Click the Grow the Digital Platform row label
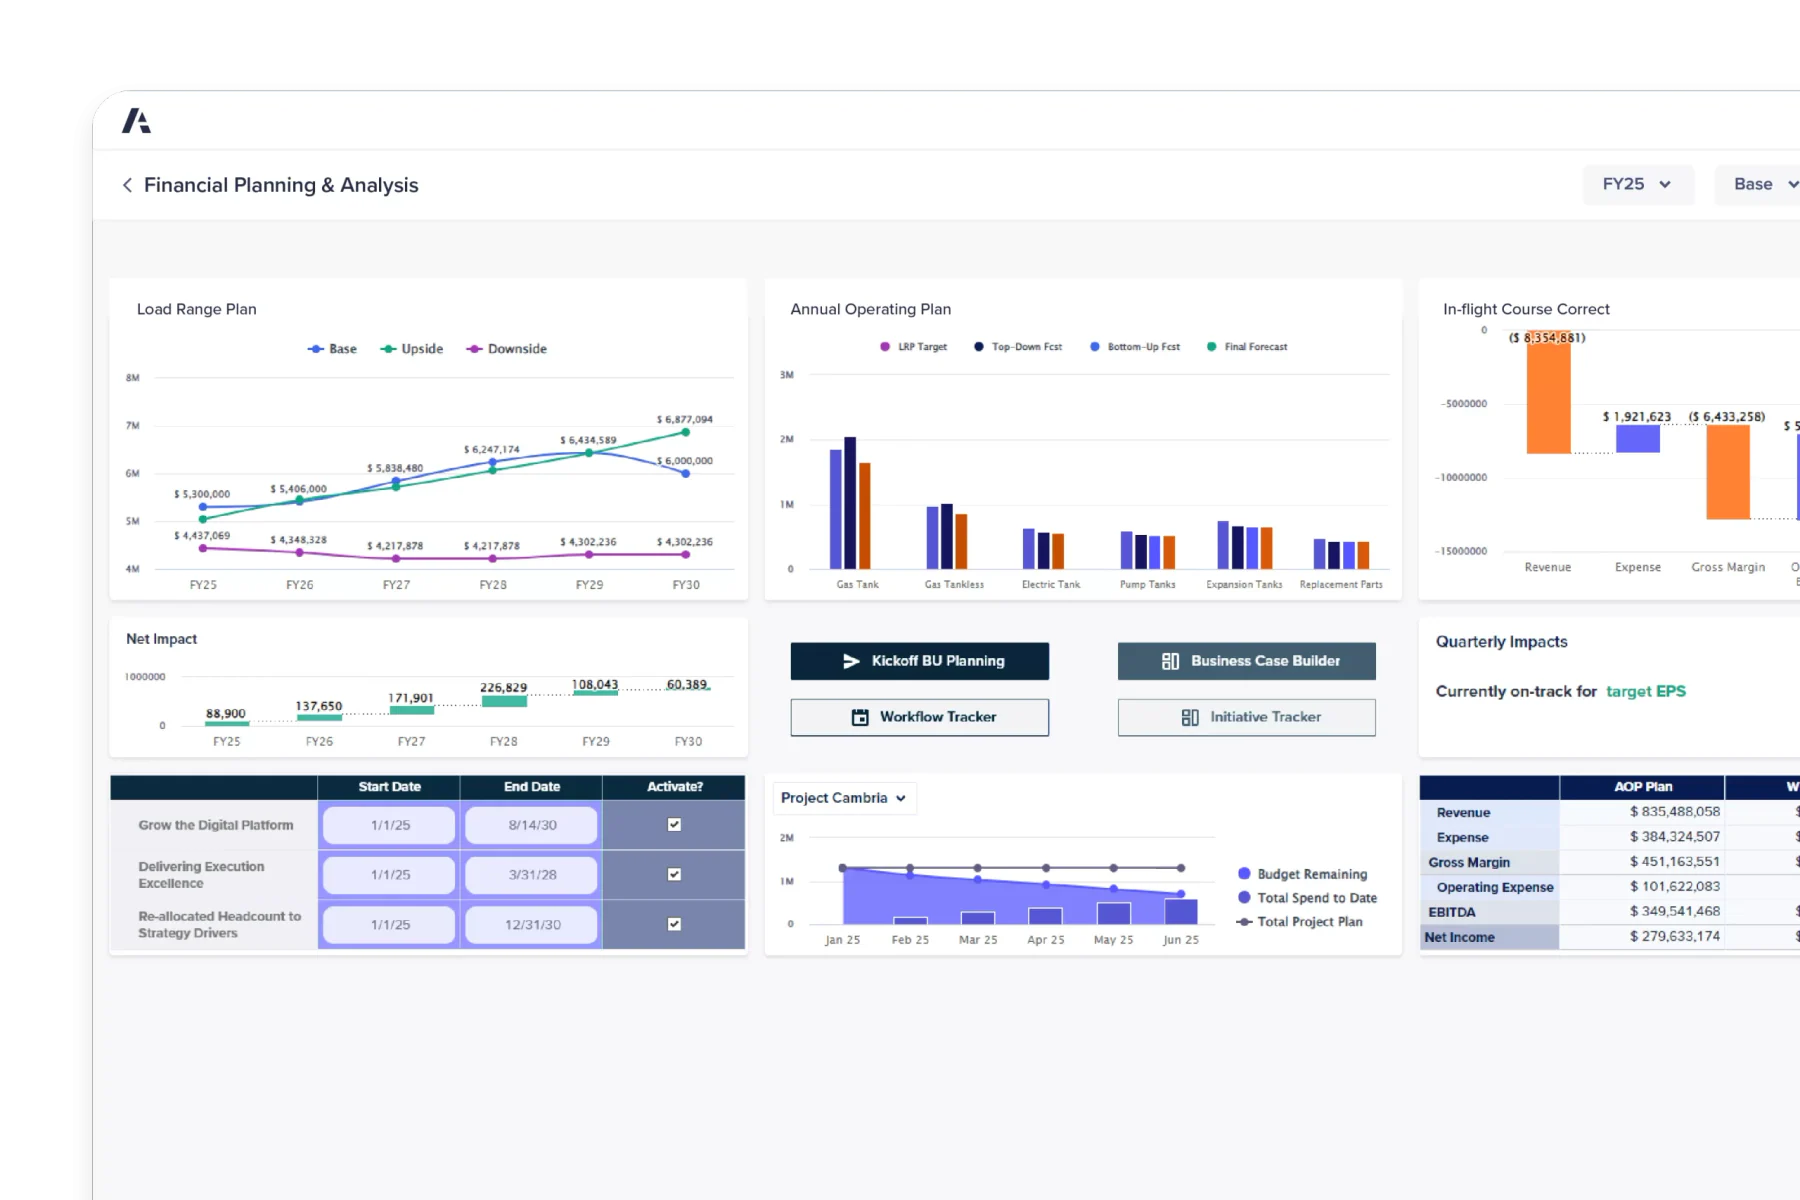Screen dimensions: 1800x1200 pyautogui.click(x=216, y=825)
